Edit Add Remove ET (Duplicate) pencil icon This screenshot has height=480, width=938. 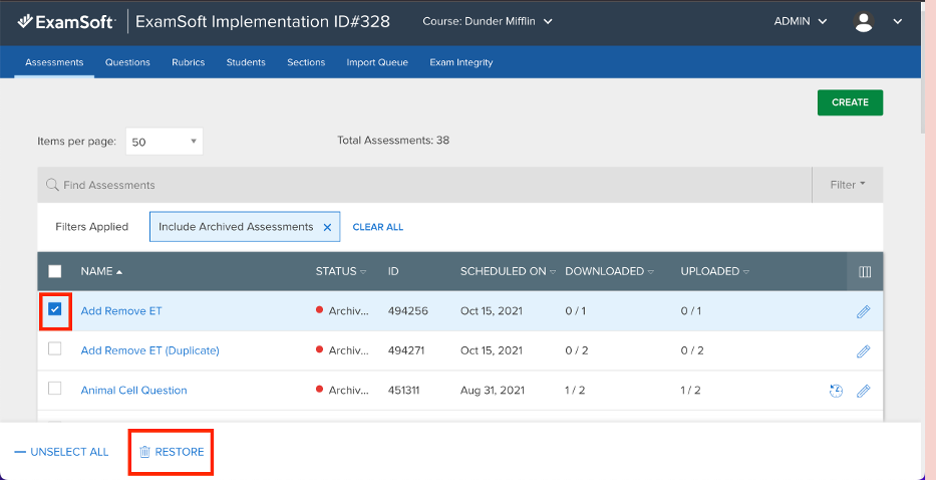863,351
